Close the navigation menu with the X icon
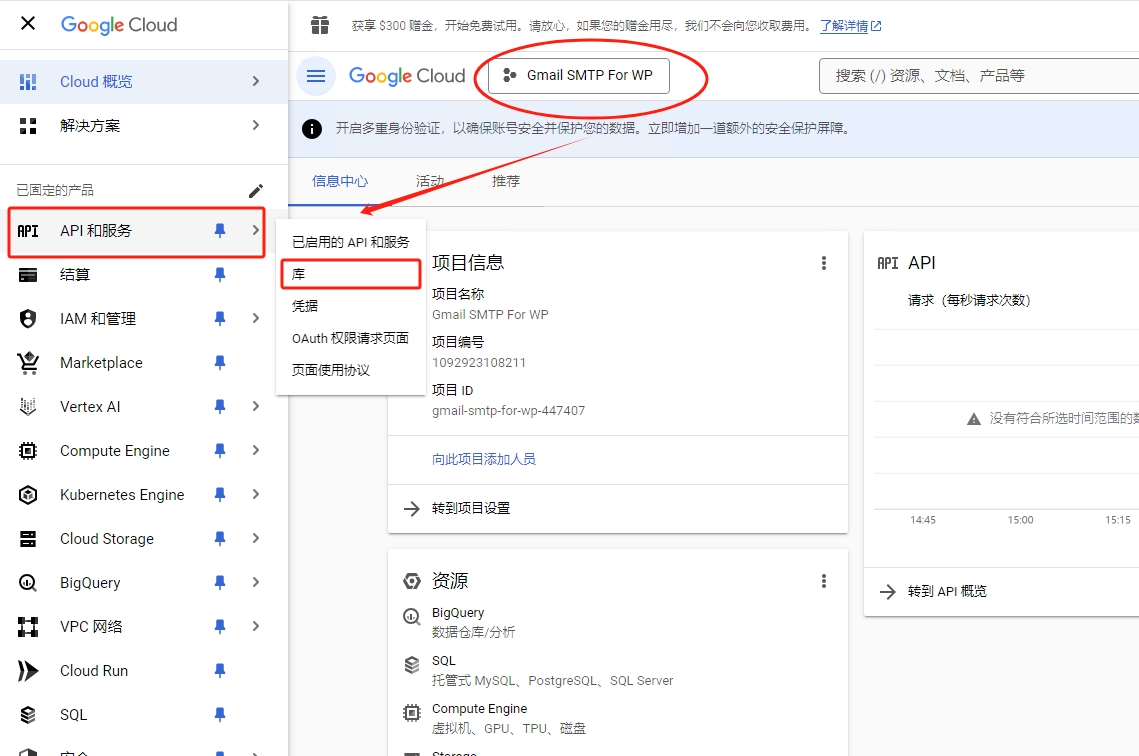This screenshot has width=1139, height=756. click(28, 24)
